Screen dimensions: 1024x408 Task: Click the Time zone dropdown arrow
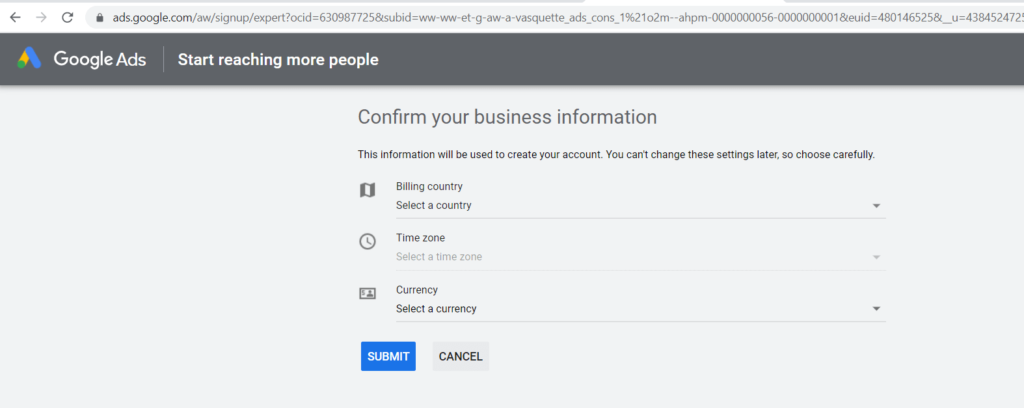(876, 257)
